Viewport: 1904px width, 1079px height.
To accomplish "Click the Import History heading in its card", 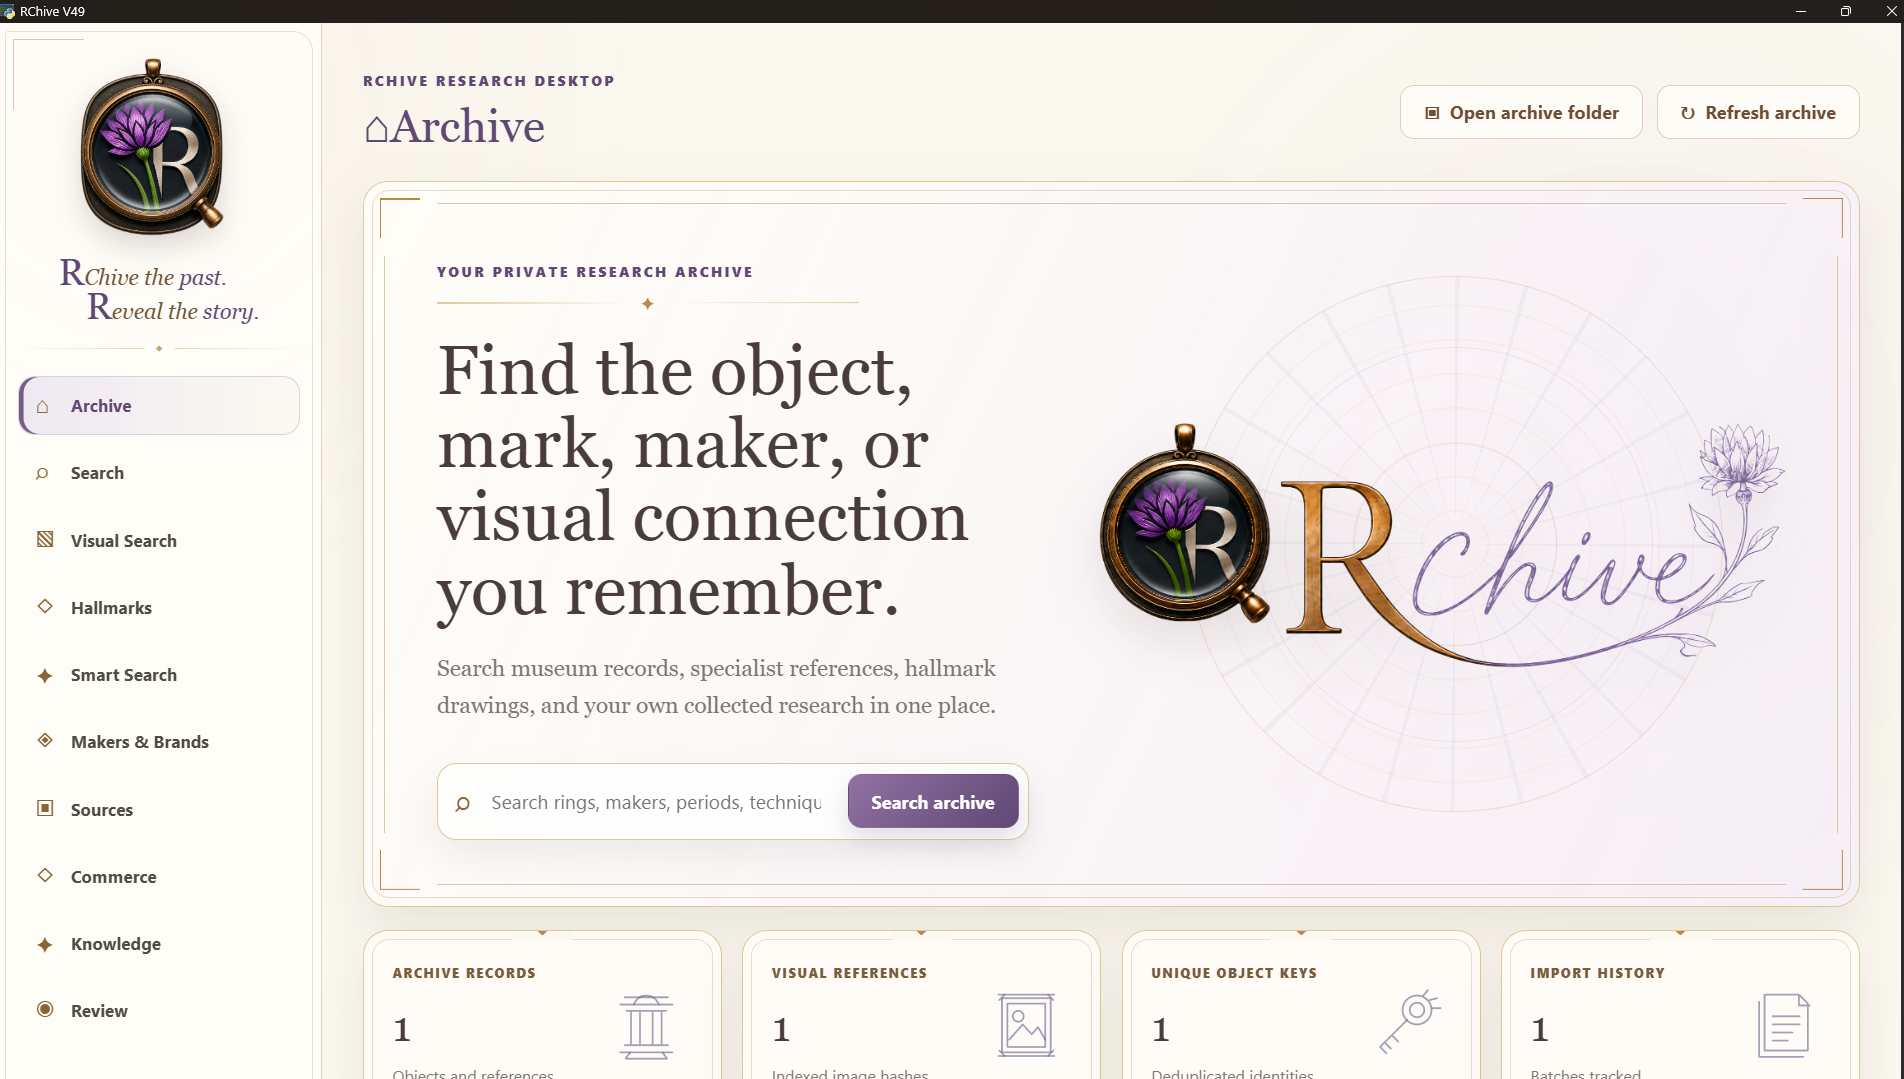I will tap(1597, 973).
